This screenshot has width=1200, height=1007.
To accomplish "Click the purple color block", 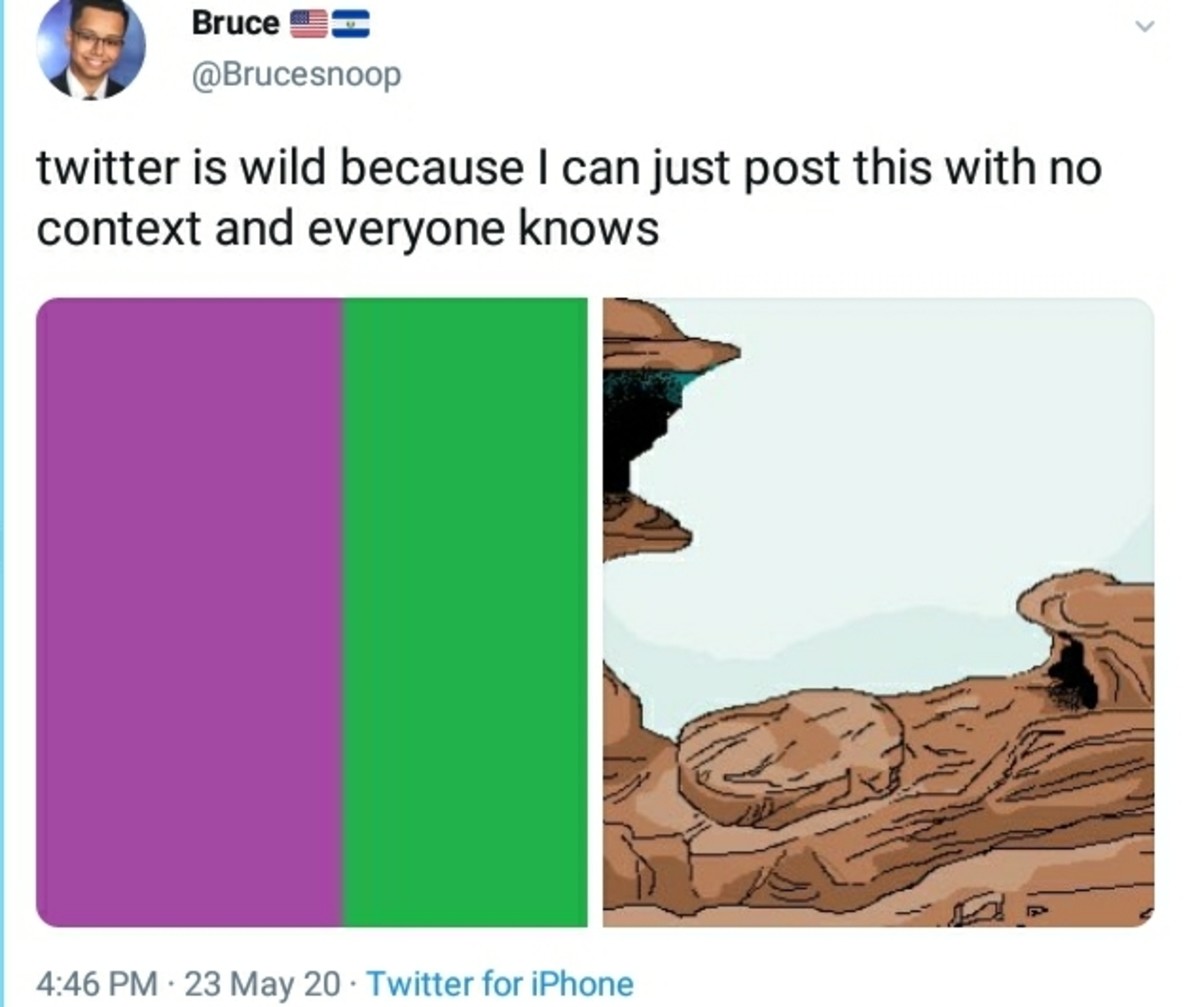I will [x=190, y=610].
